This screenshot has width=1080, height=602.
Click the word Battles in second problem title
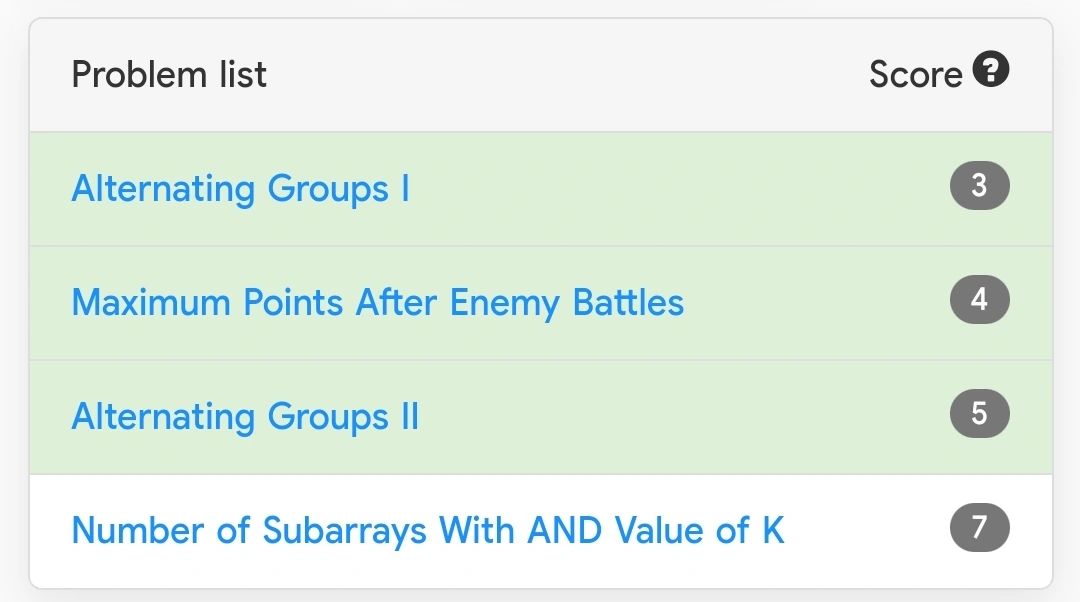(x=628, y=302)
